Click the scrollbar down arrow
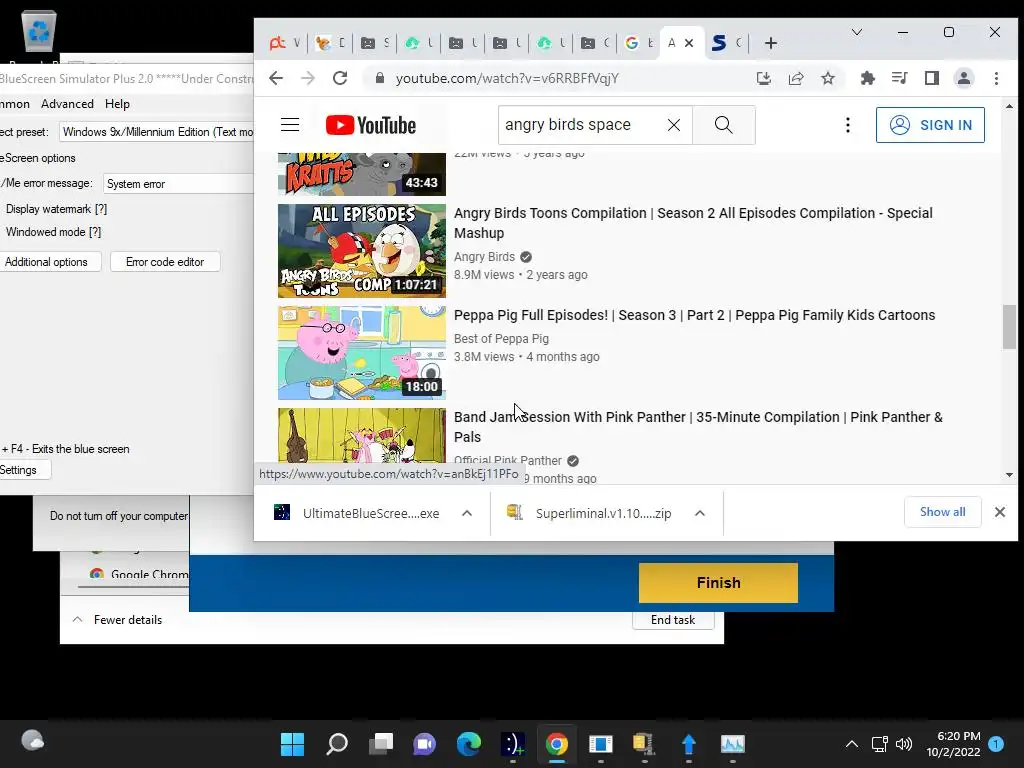The width and height of the screenshot is (1024, 768). [1009, 475]
